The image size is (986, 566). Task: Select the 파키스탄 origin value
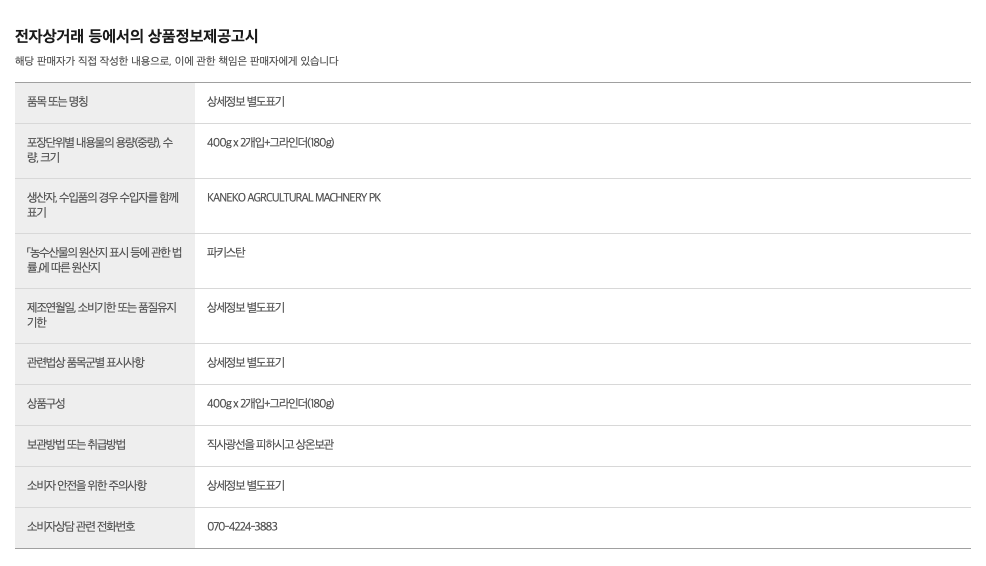click(x=226, y=253)
